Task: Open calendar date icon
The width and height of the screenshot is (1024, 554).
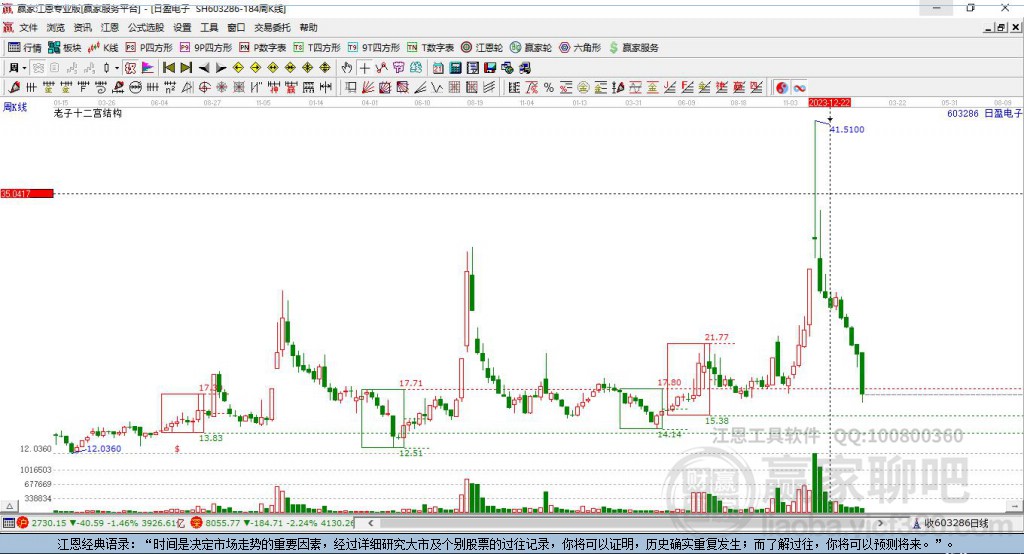Action: [x=438, y=68]
